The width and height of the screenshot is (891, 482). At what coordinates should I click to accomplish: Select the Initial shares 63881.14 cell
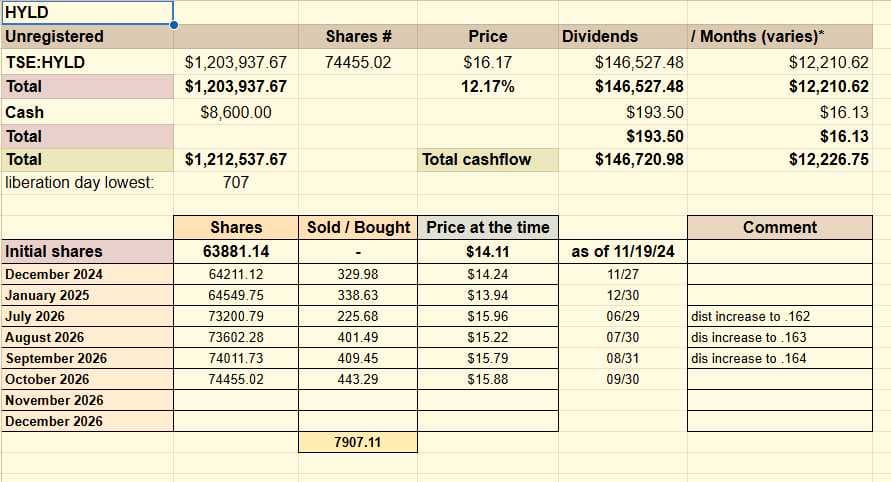236,251
